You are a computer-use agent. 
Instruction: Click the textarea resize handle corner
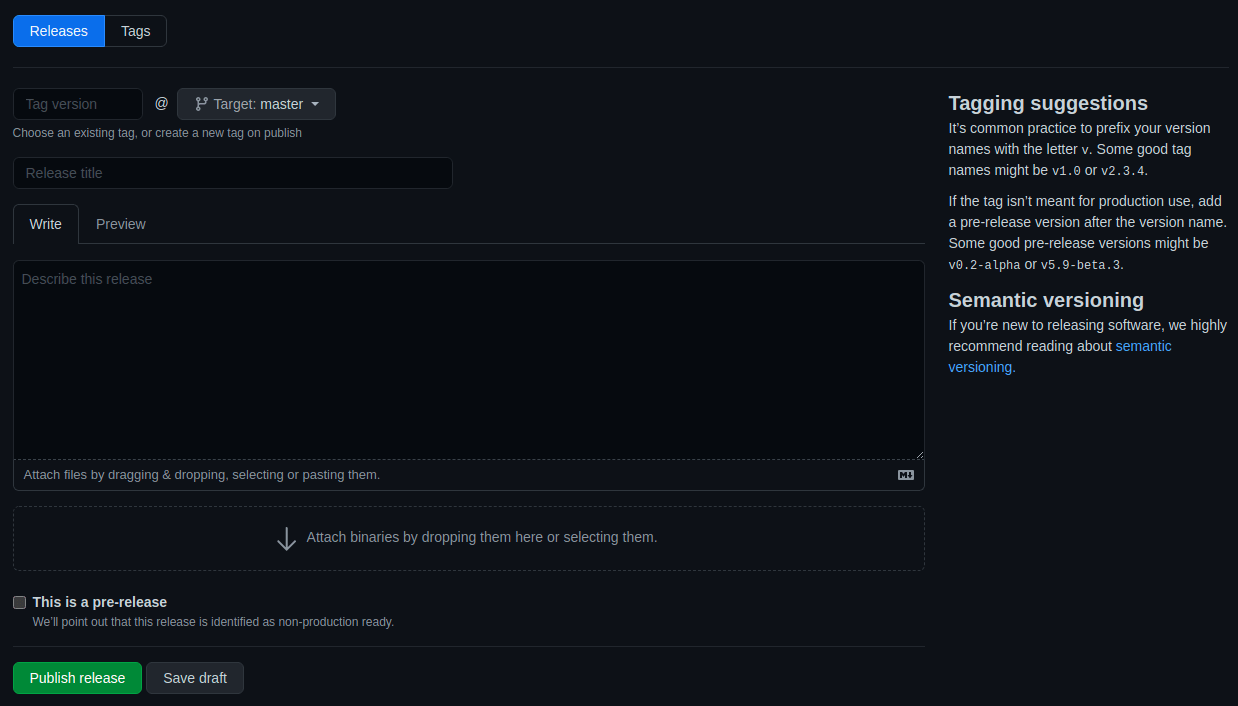click(918, 453)
